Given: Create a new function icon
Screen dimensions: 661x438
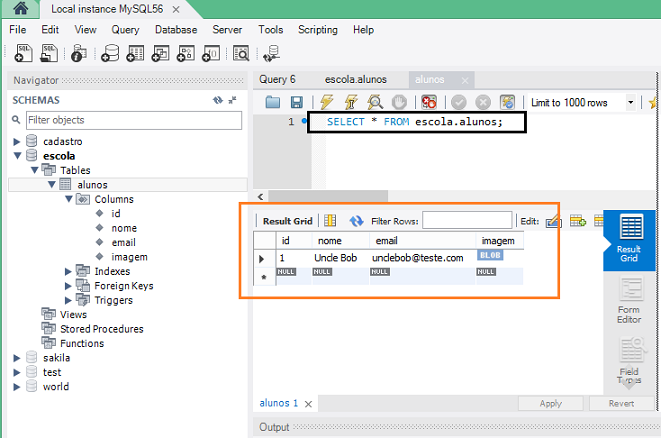Looking at the screenshot, I should (211, 54).
